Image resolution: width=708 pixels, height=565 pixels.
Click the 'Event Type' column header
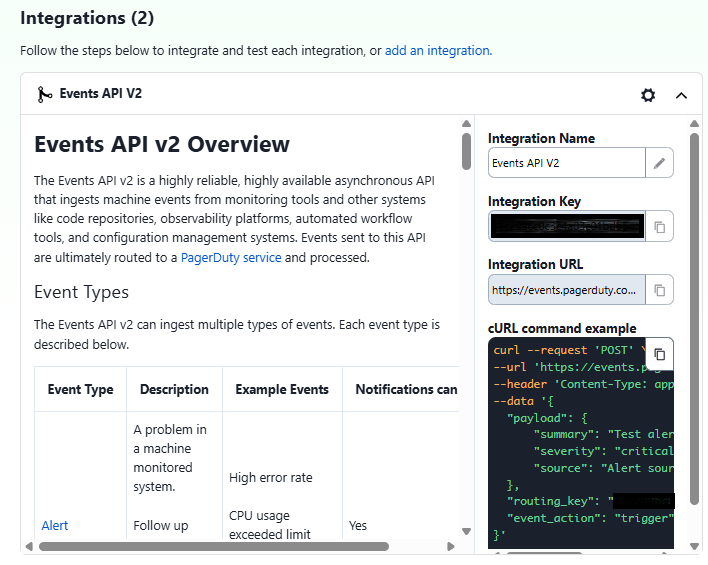pos(80,389)
